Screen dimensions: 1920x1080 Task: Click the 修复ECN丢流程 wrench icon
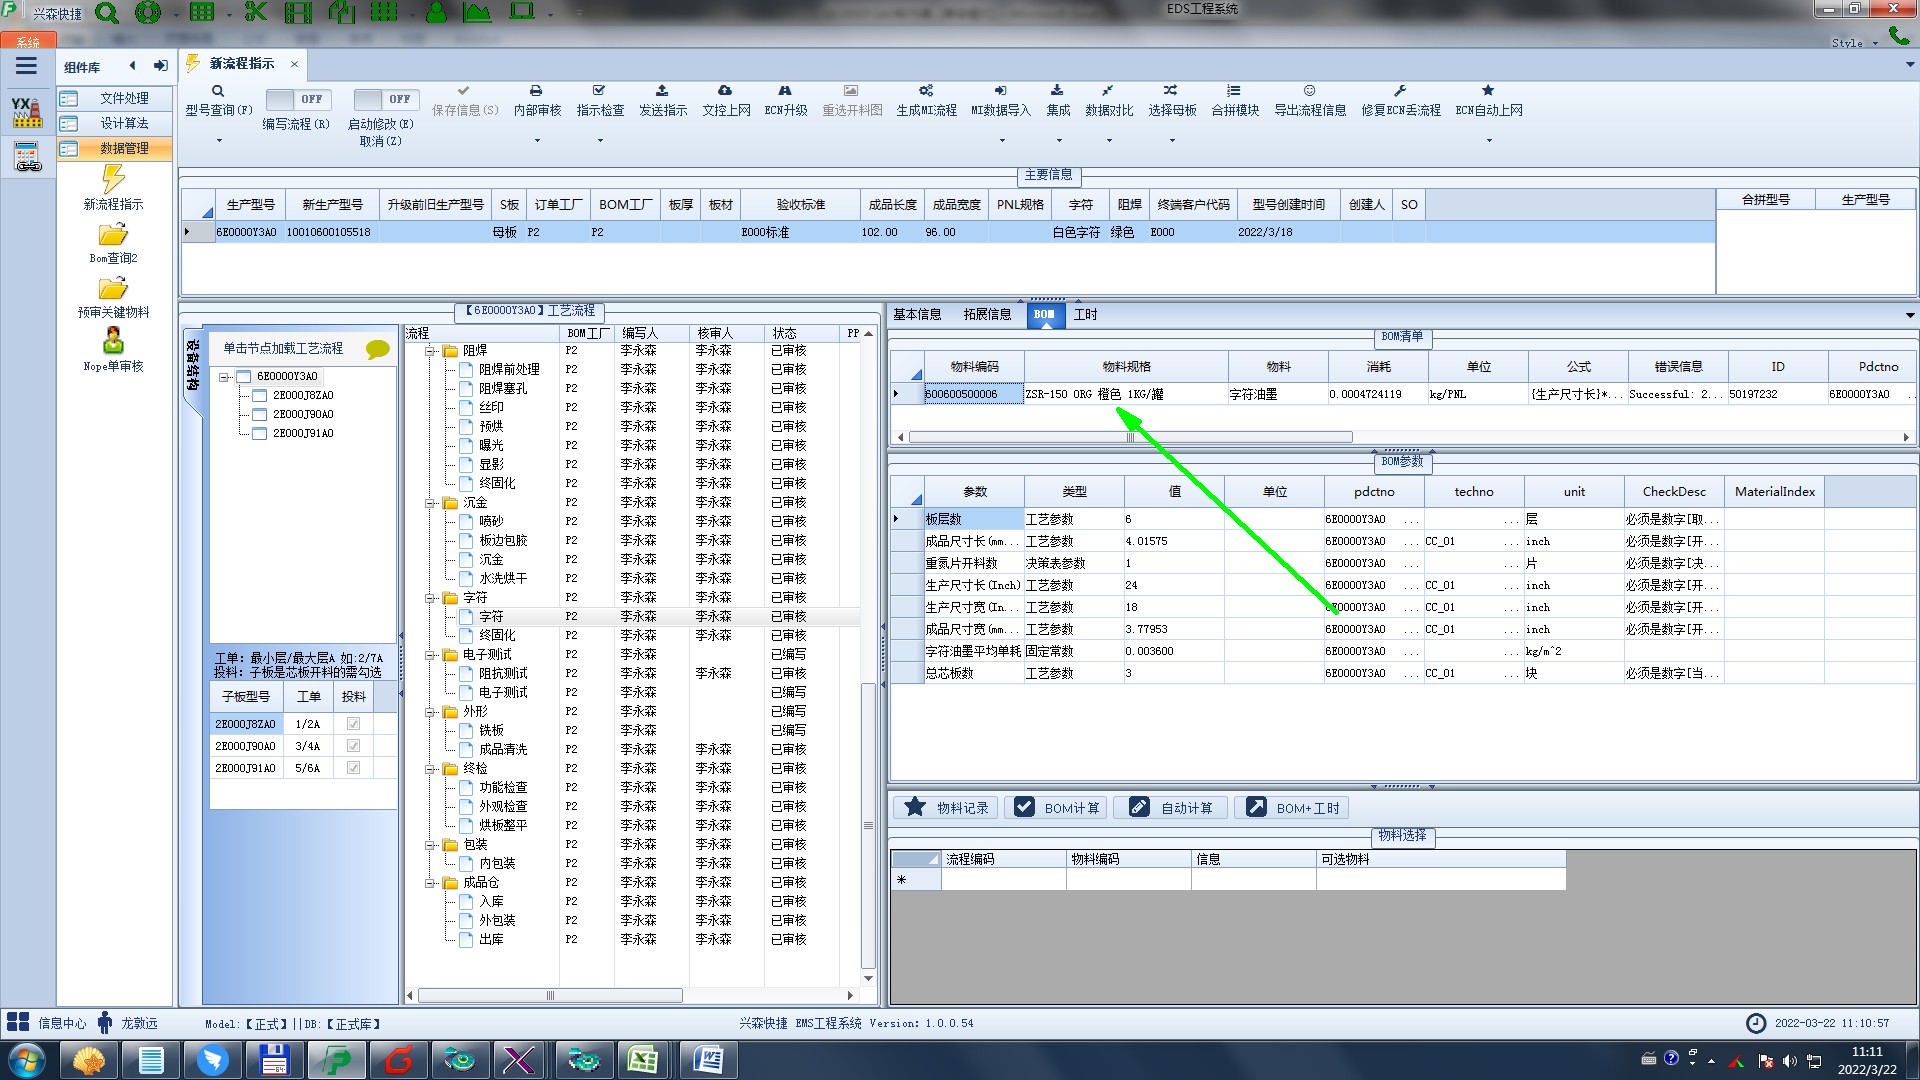click(1400, 91)
